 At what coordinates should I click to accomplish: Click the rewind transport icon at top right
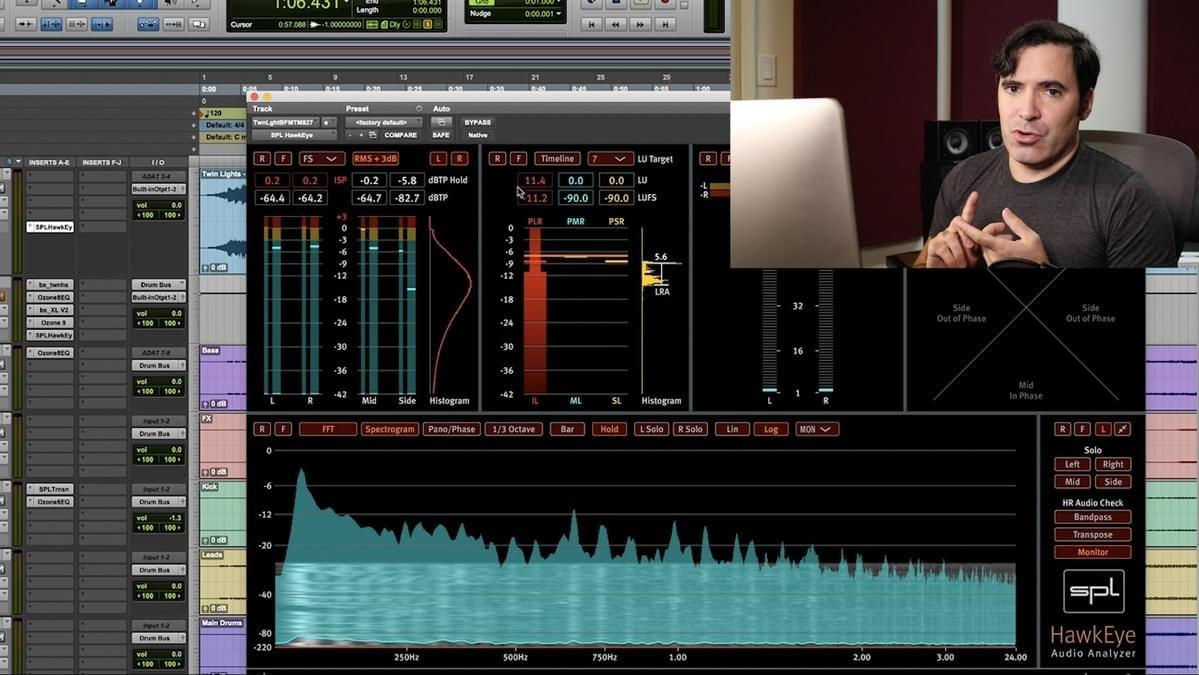pos(615,24)
